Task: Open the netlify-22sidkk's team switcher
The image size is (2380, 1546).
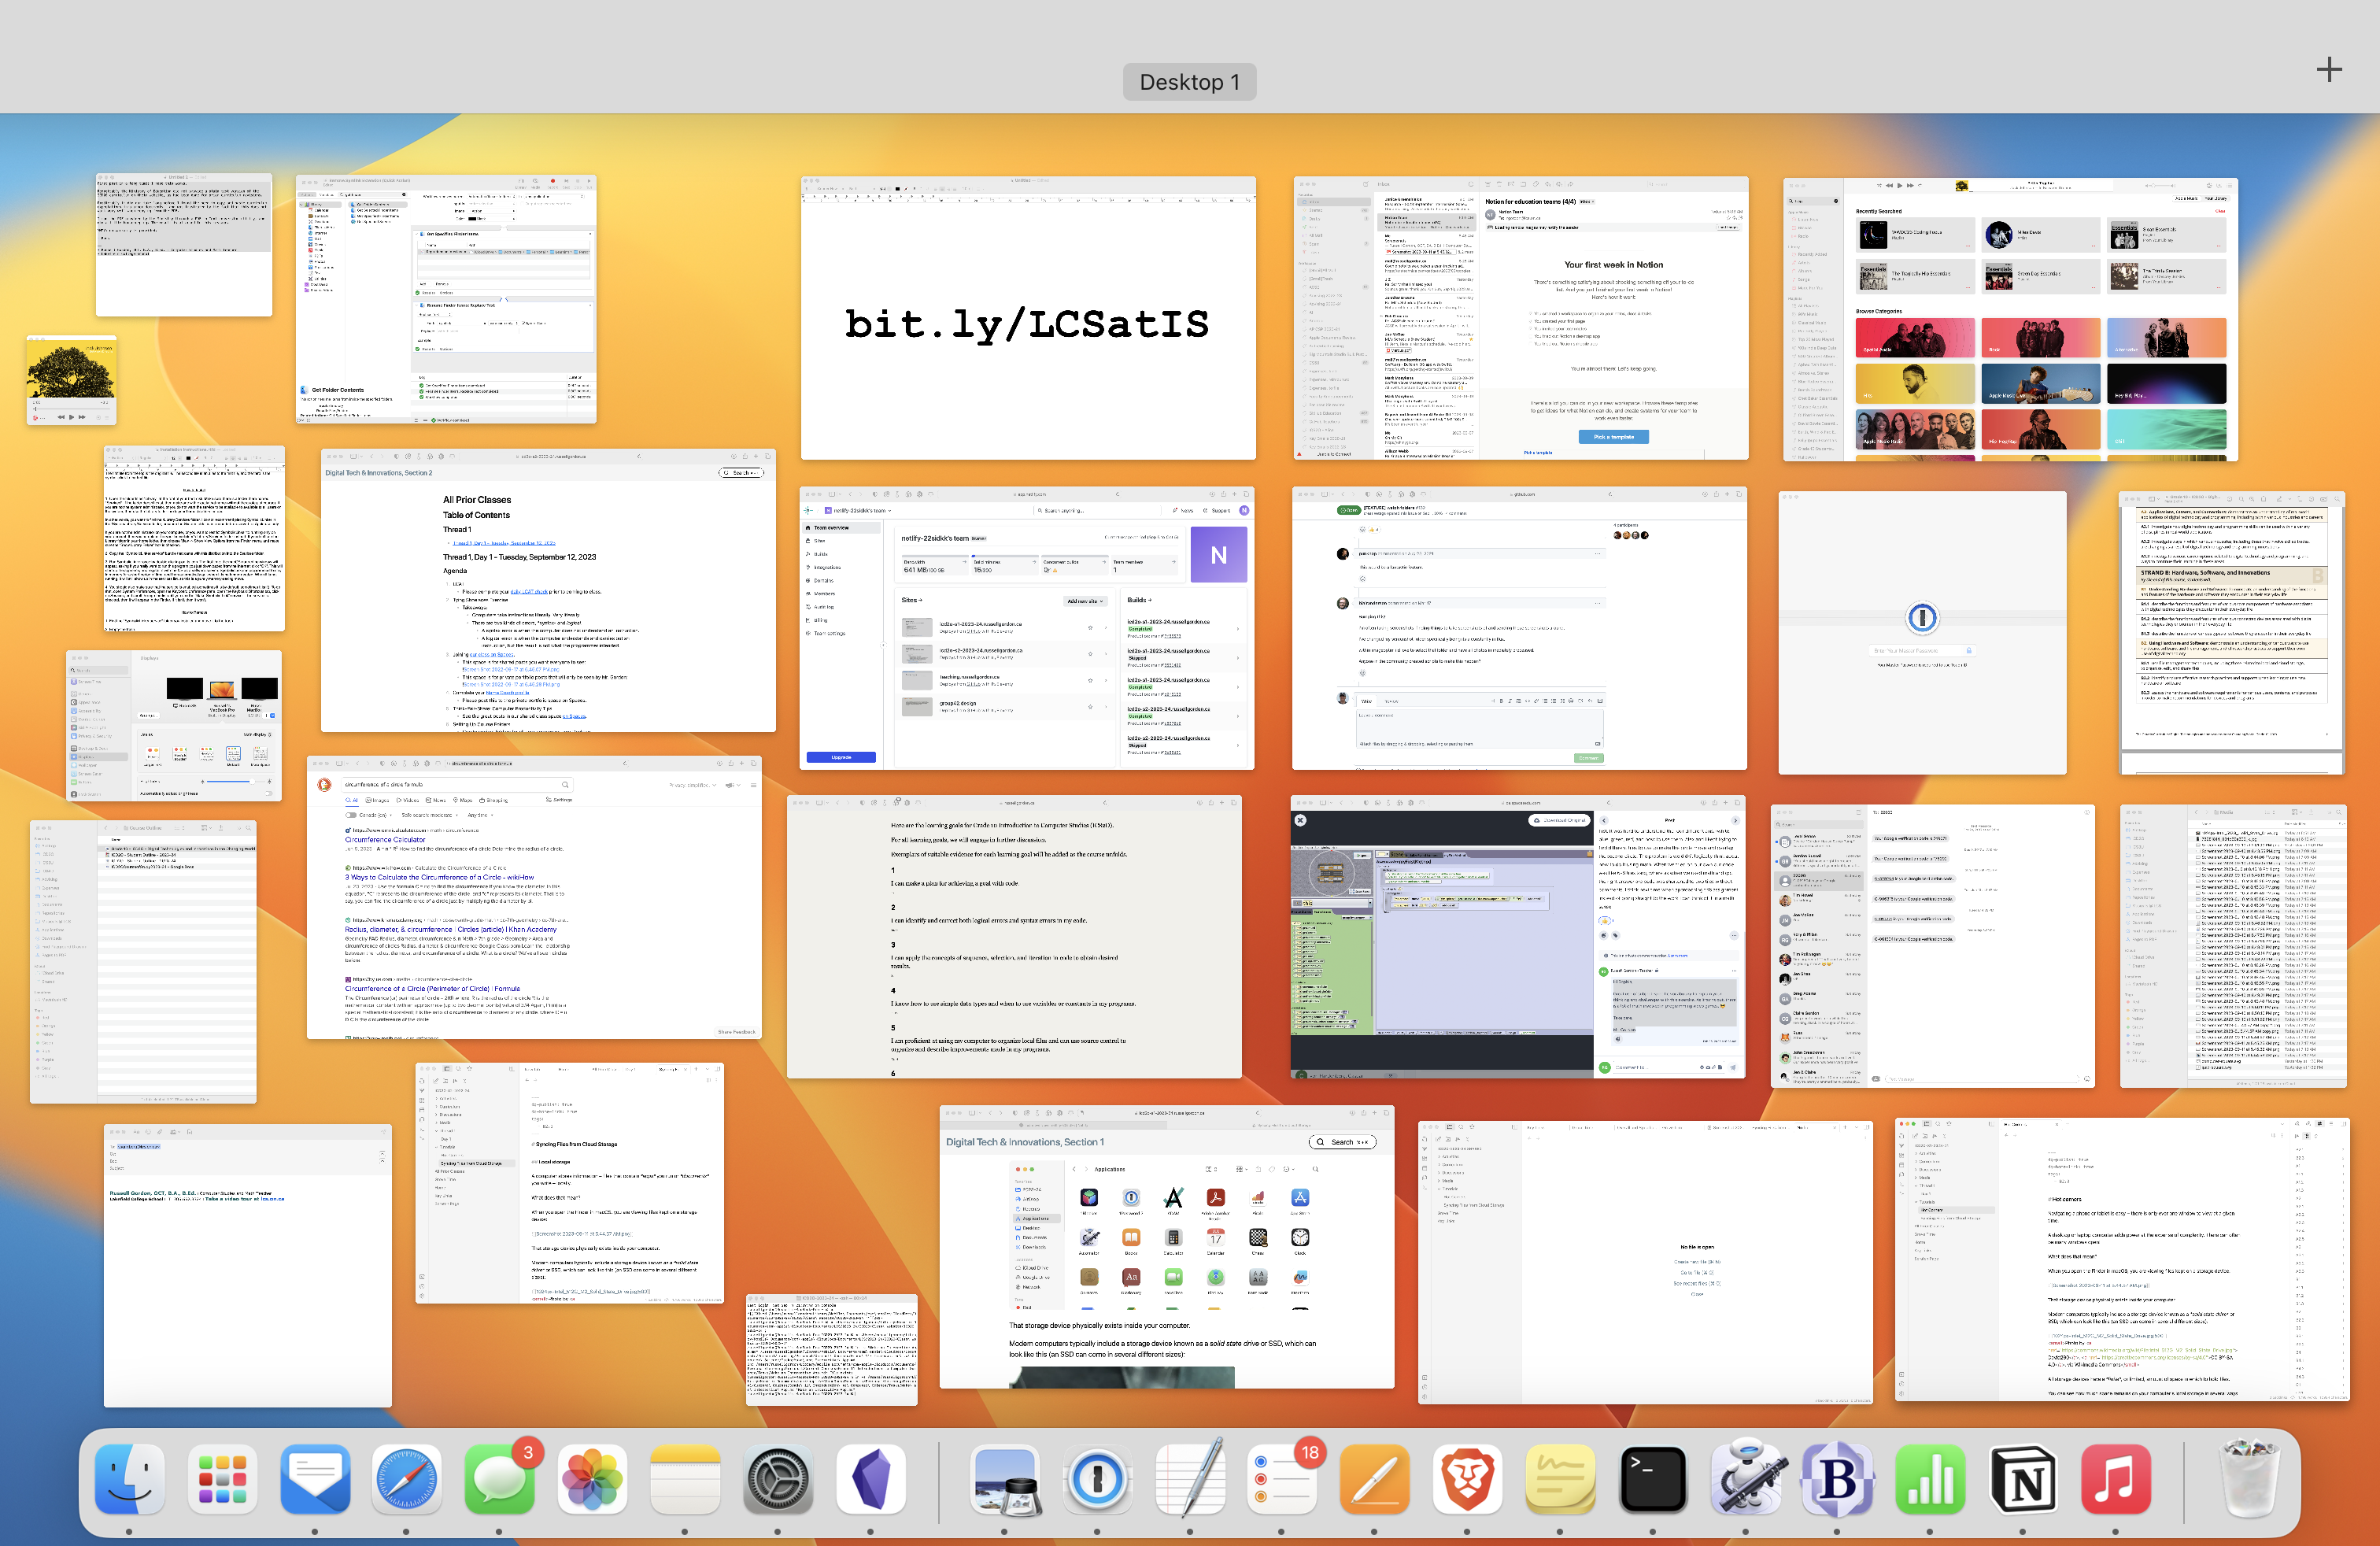Action: [857, 511]
